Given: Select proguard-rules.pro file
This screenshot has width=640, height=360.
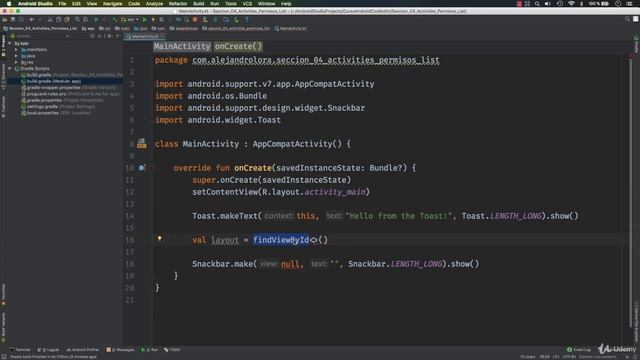Looking at the screenshot, I should pos(70,94).
